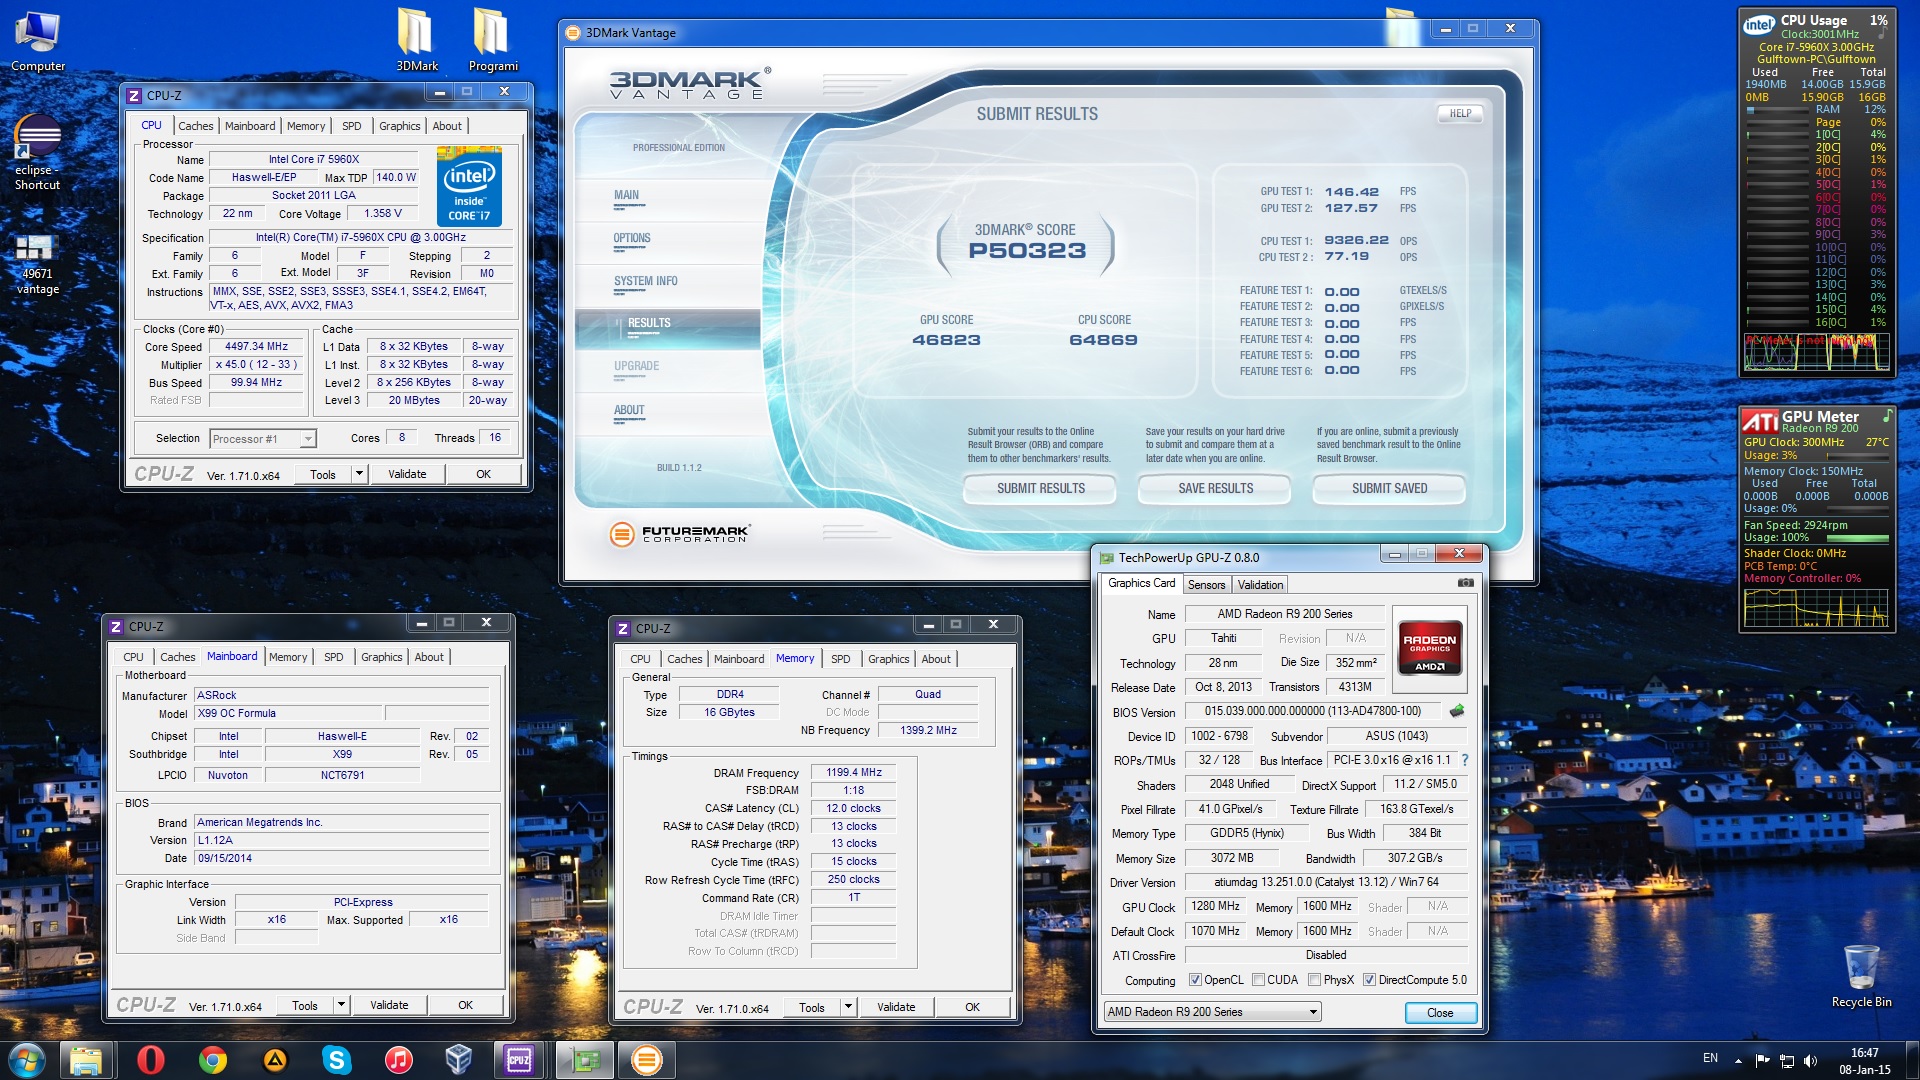Viewport: 1920px width, 1080px height.
Task: Click the Windows Start orb
Action: (x=26, y=1059)
